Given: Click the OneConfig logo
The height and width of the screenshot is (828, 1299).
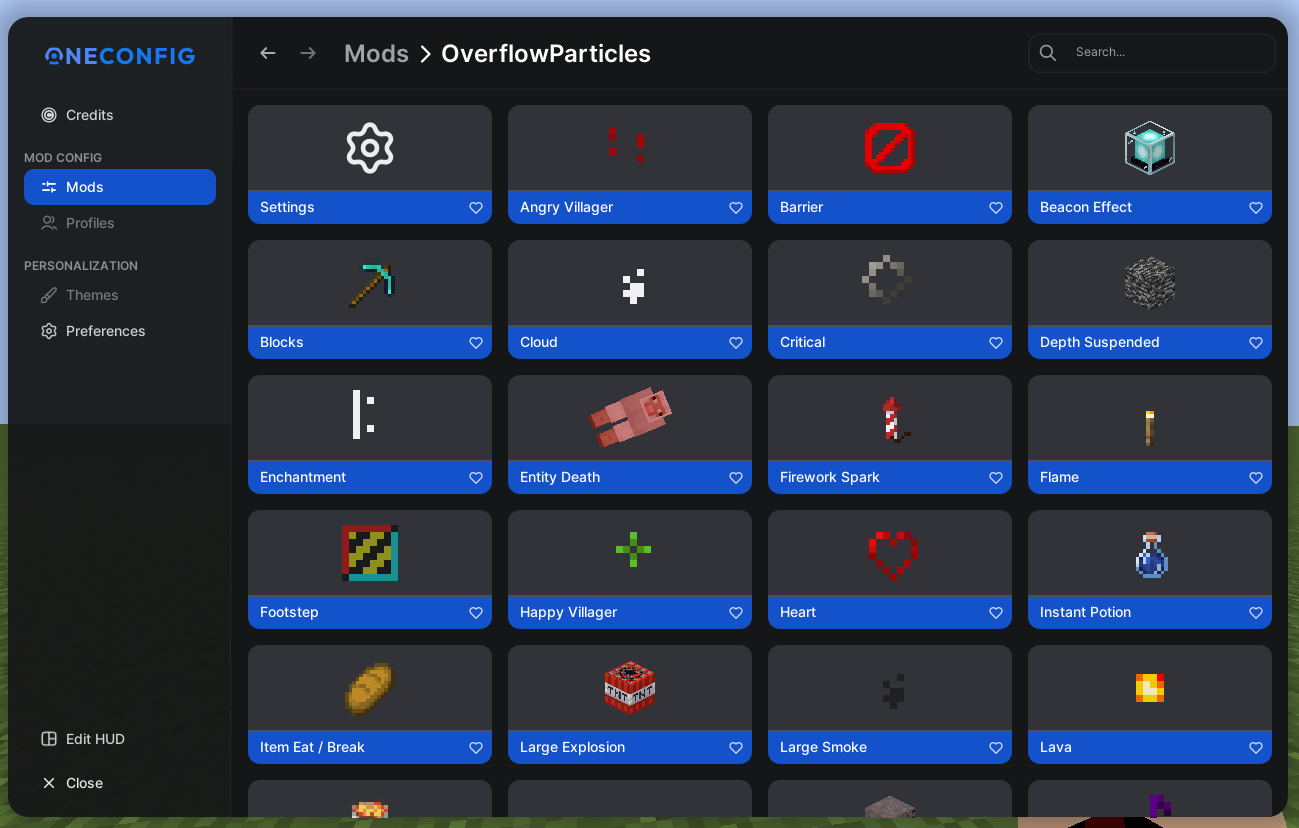Looking at the screenshot, I should tap(120, 56).
